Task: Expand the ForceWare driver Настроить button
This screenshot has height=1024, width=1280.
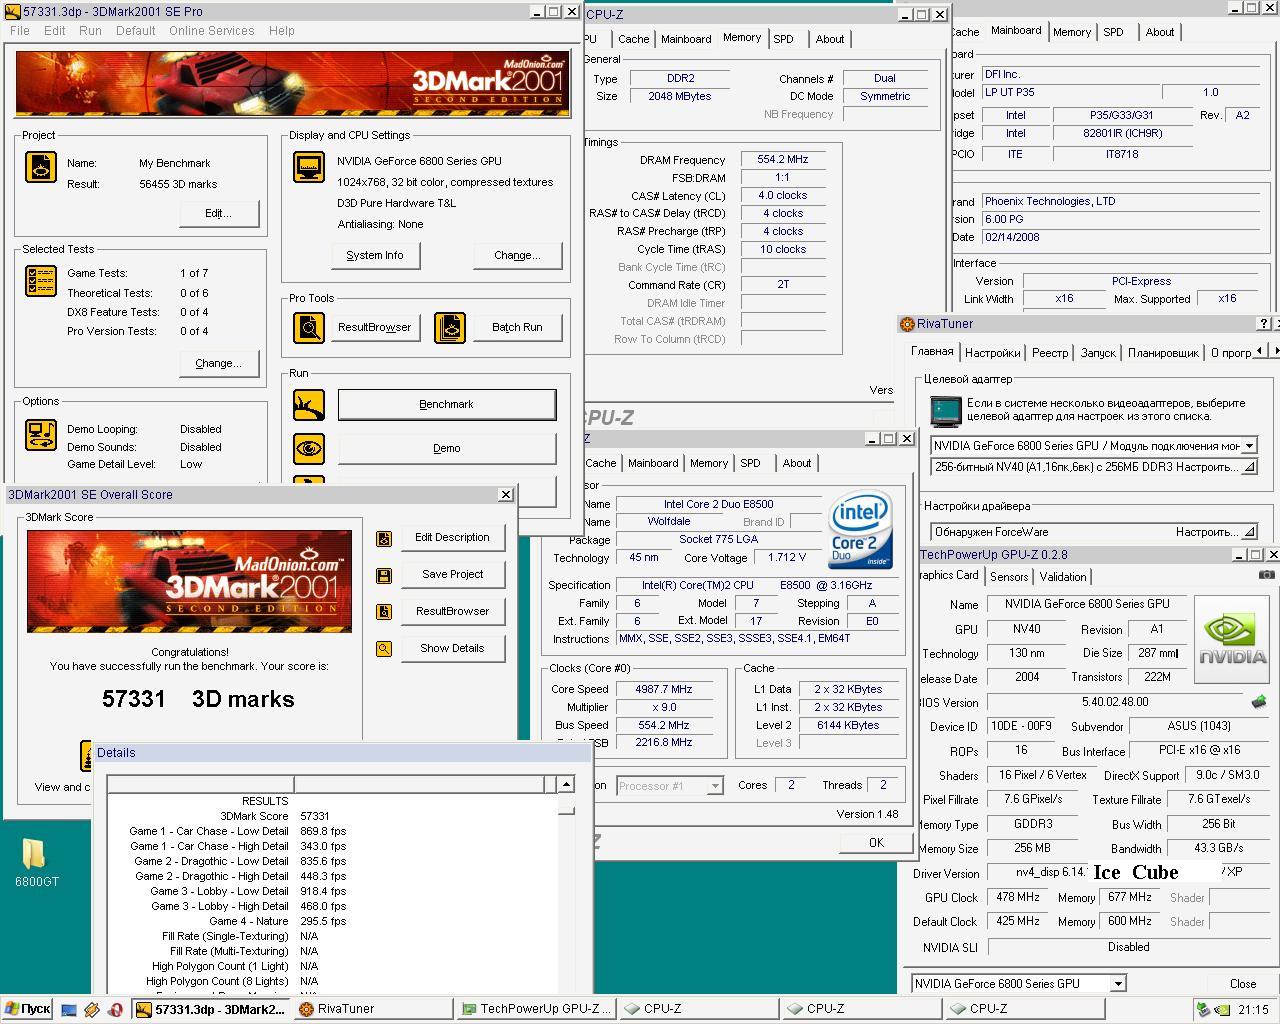Action: coord(1249,532)
